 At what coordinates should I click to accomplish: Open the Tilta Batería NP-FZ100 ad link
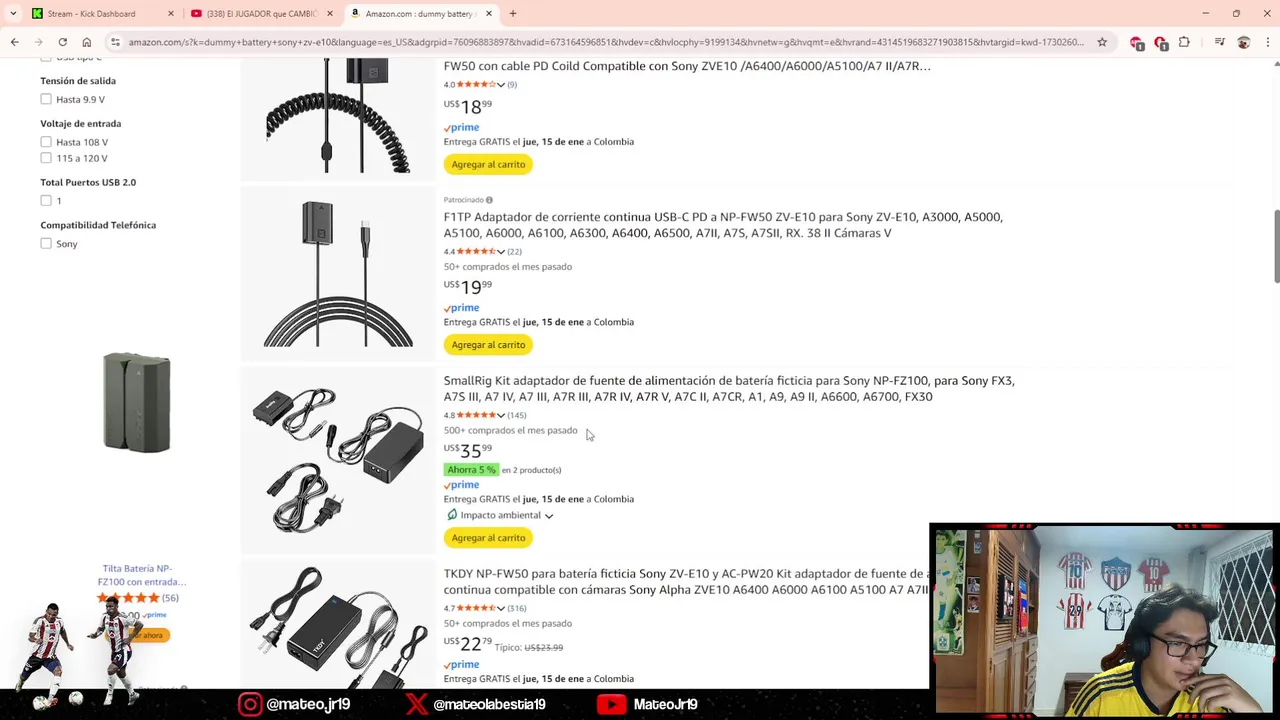(x=141, y=575)
